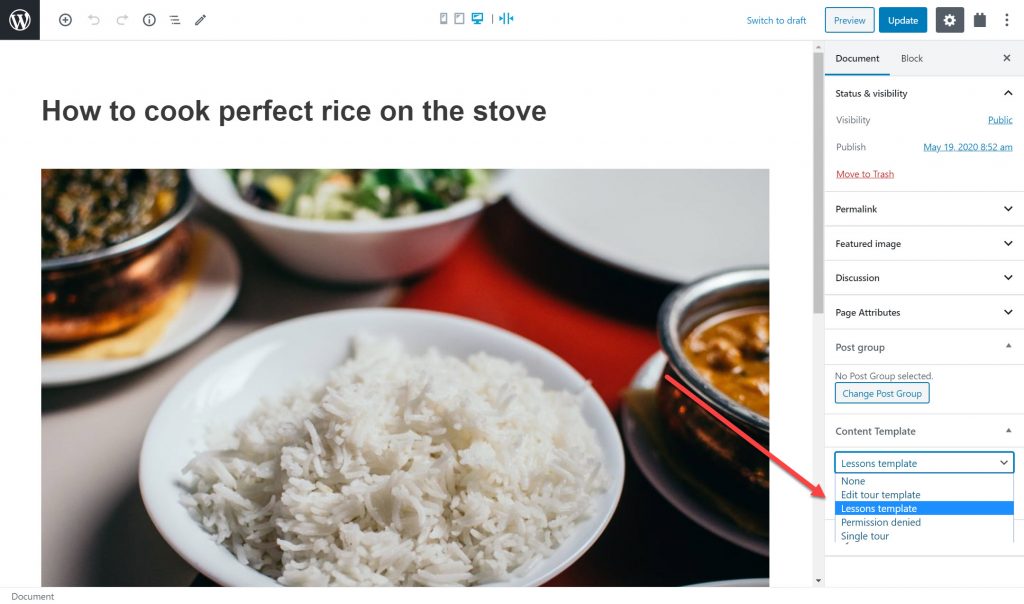Show content structure info icon
This screenshot has width=1024, height=604.
click(x=149, y=20)
